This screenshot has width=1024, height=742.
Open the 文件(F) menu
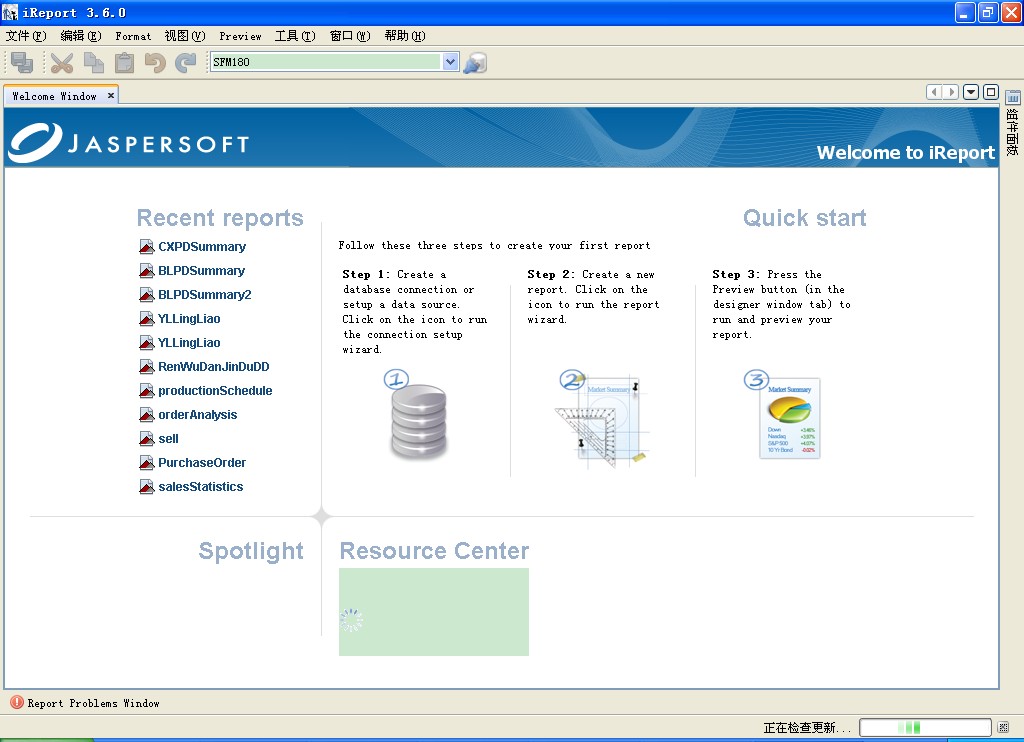[x=26, y=36]
